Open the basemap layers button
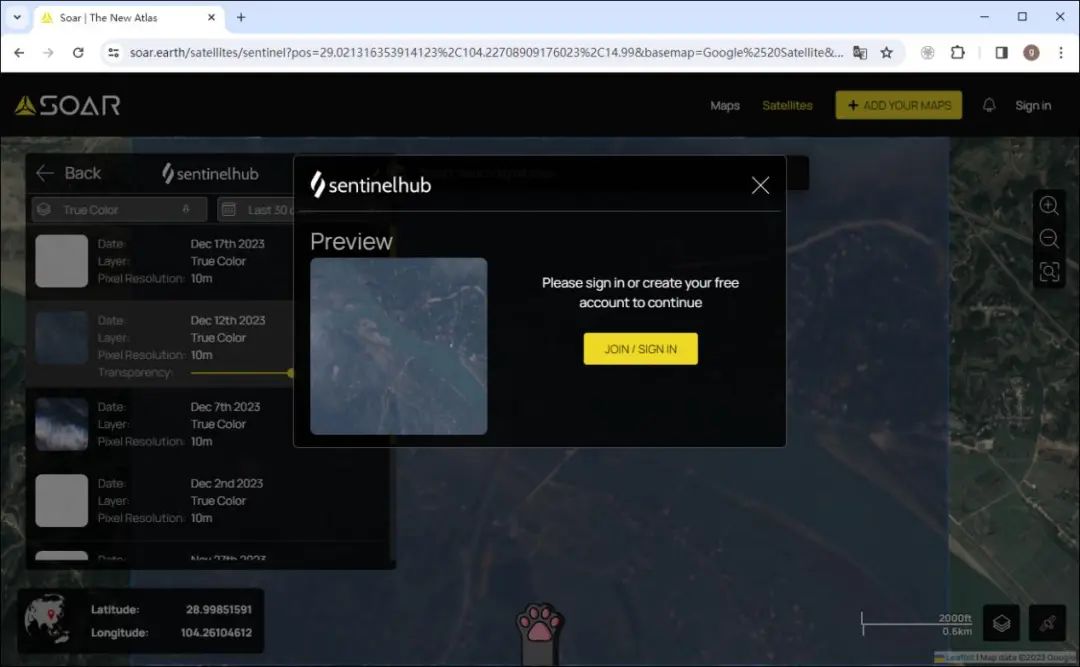The image size is (1080, 667). click(1001, 624)
